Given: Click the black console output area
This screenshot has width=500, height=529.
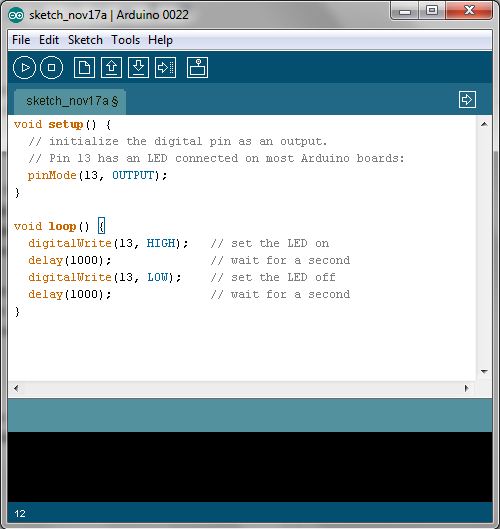Looking at the screenshot, I should [x=250, y=467].
